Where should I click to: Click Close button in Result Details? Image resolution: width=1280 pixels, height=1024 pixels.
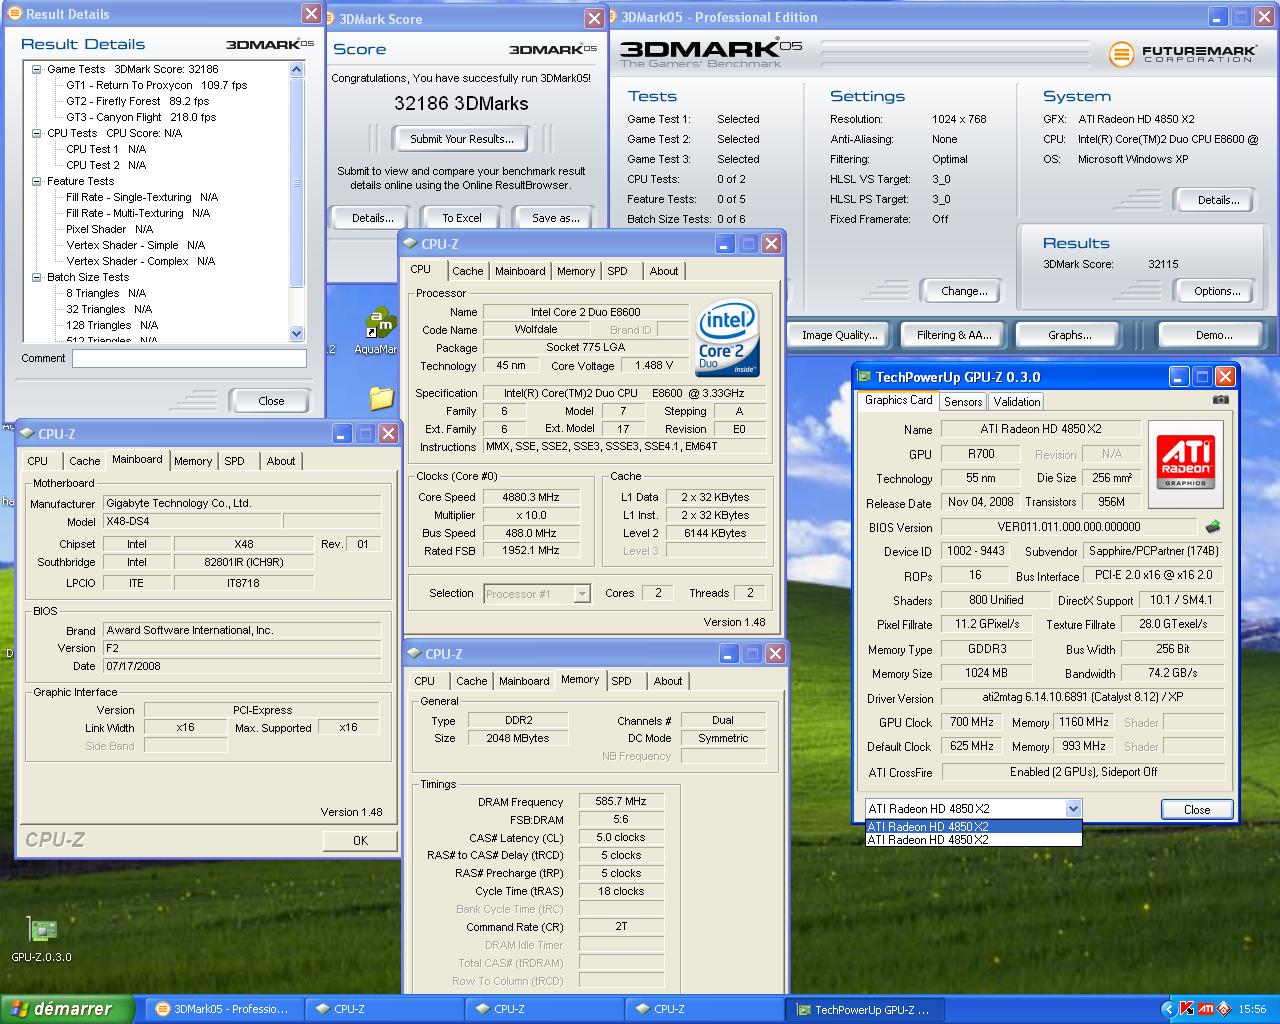point(271,401)
